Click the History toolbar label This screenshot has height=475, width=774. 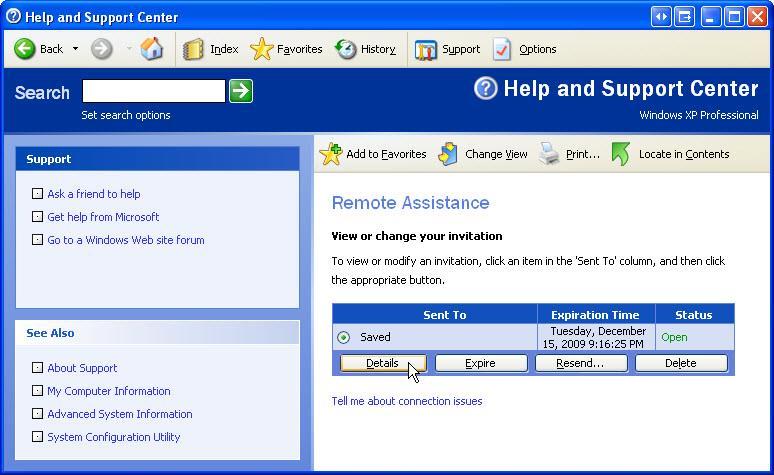[378, 49]
